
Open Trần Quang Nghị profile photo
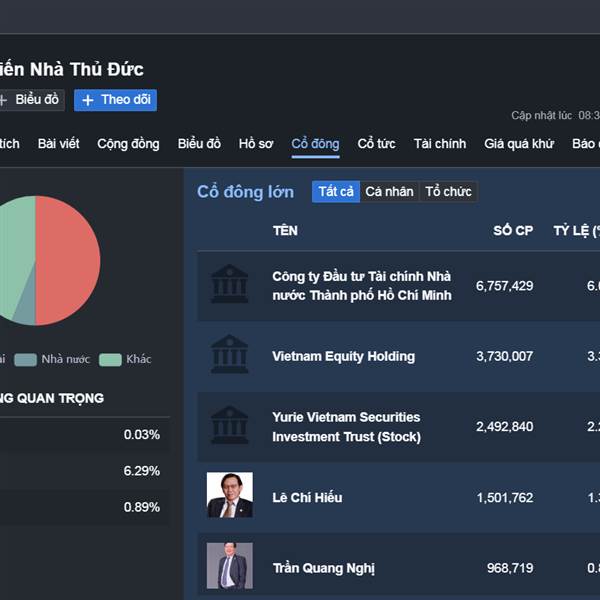point(230,566)
